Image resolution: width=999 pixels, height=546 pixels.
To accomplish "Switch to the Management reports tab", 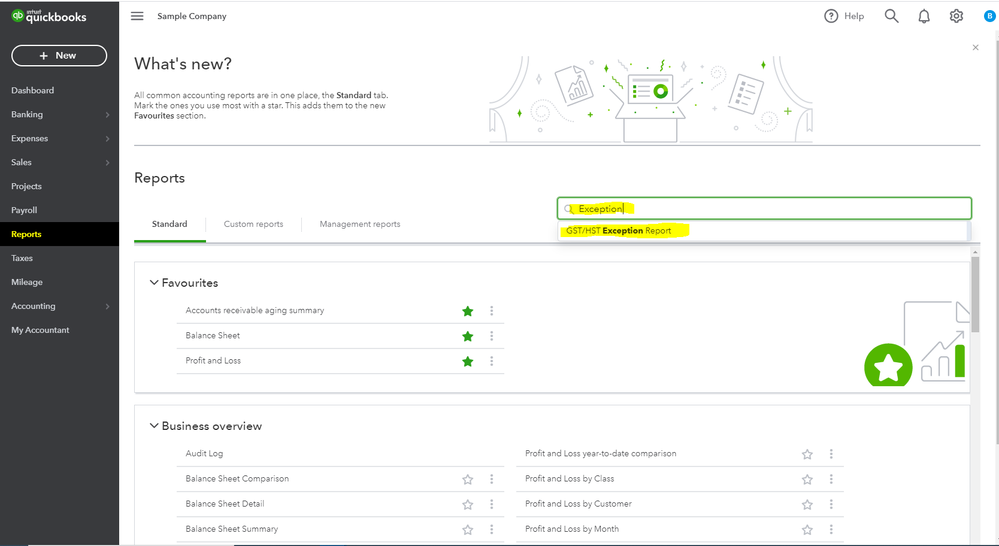I will pos(360,224).
